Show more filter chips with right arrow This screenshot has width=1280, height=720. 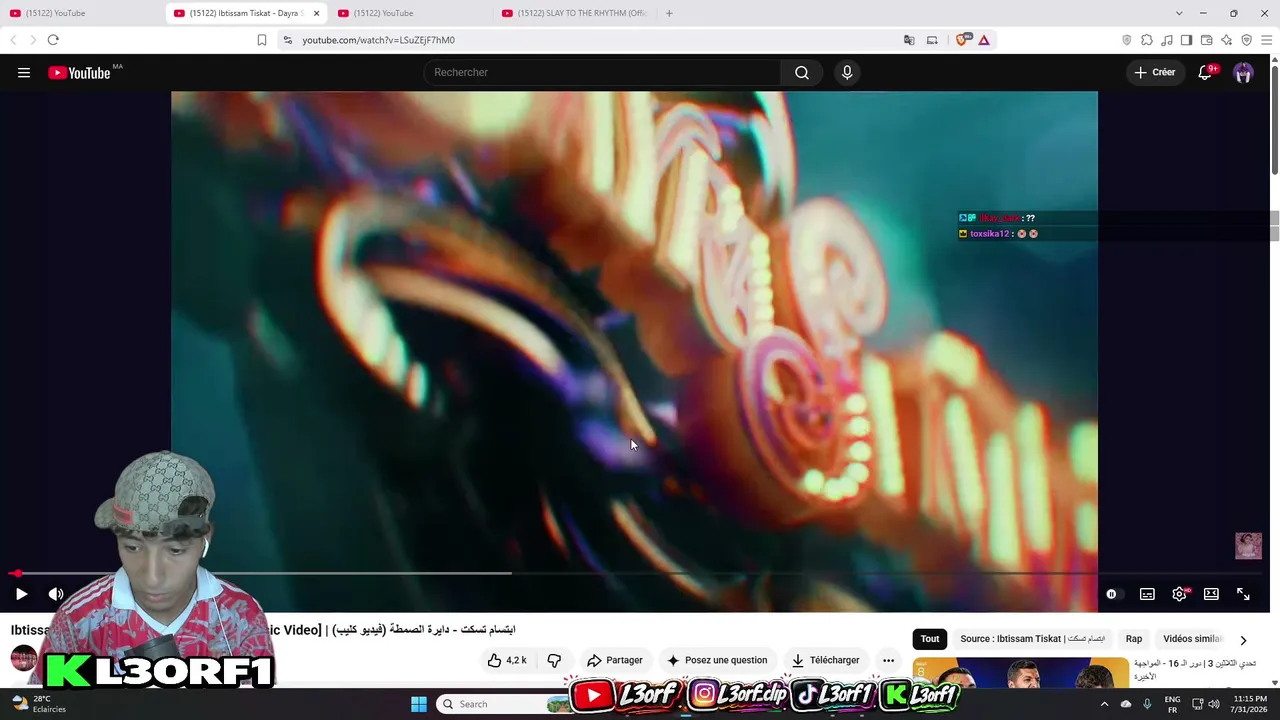click(x=1243, y=640)
